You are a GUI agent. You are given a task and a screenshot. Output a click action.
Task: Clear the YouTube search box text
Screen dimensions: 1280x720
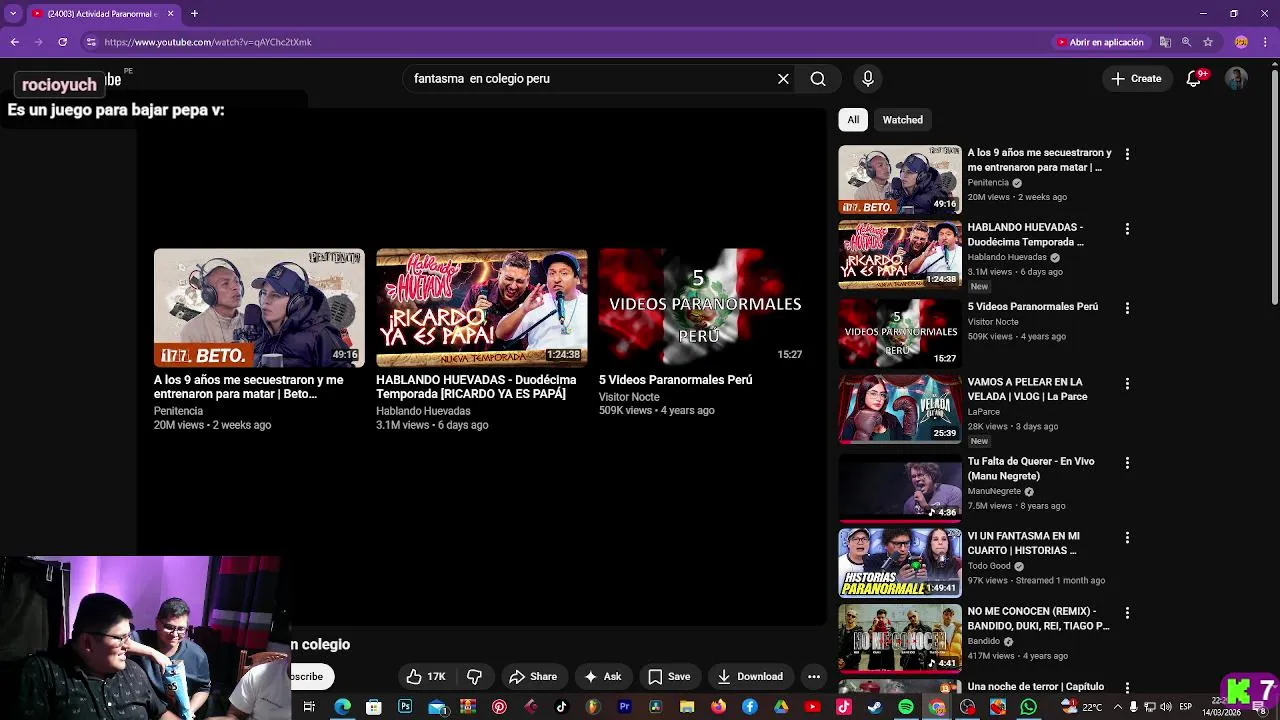point(783,79)
